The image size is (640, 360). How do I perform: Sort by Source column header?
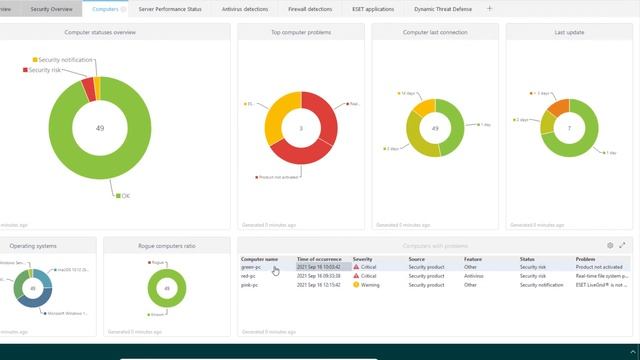click(x=416, y=259)
